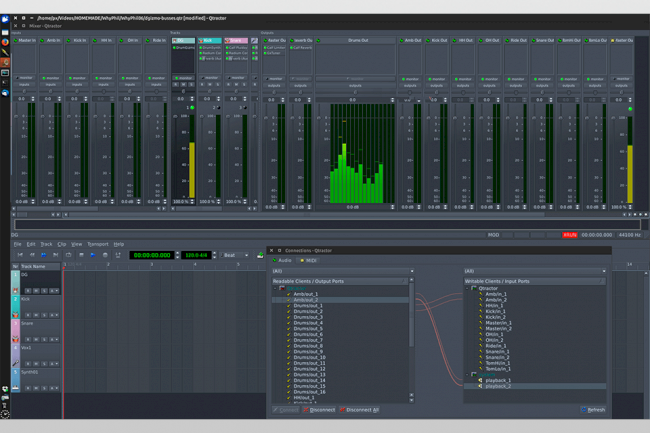Open the Beat snap dropdown

coord(236,255)
